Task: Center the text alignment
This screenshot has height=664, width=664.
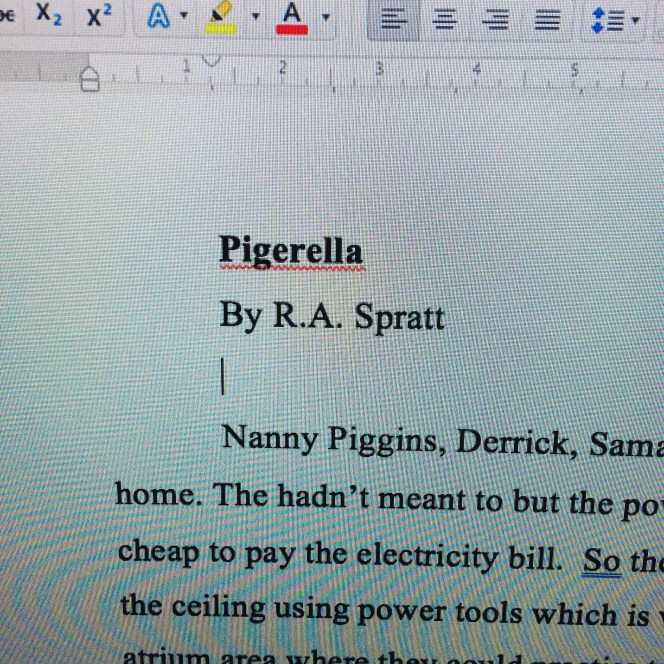Action: pos(444,20)
